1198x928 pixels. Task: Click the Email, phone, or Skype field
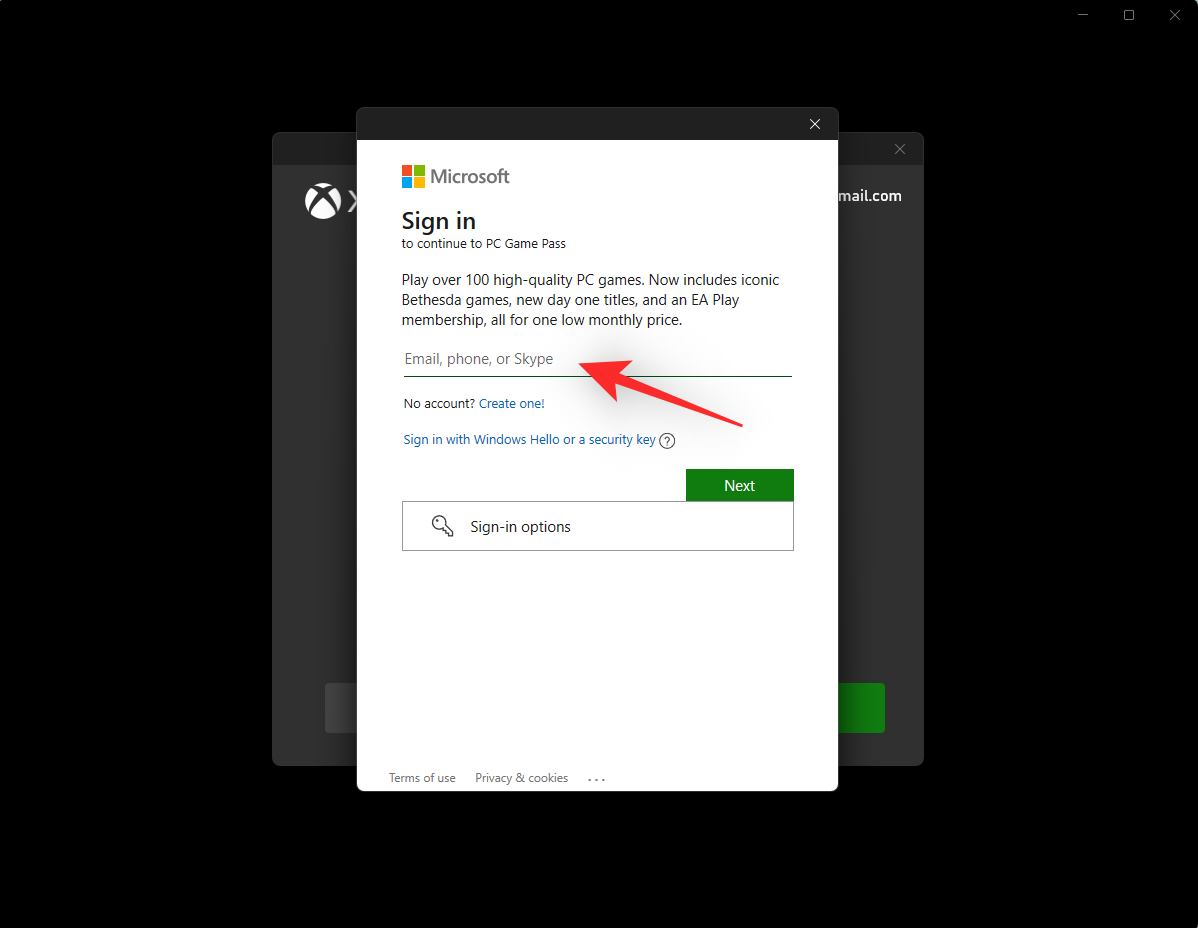coord(597,359)
